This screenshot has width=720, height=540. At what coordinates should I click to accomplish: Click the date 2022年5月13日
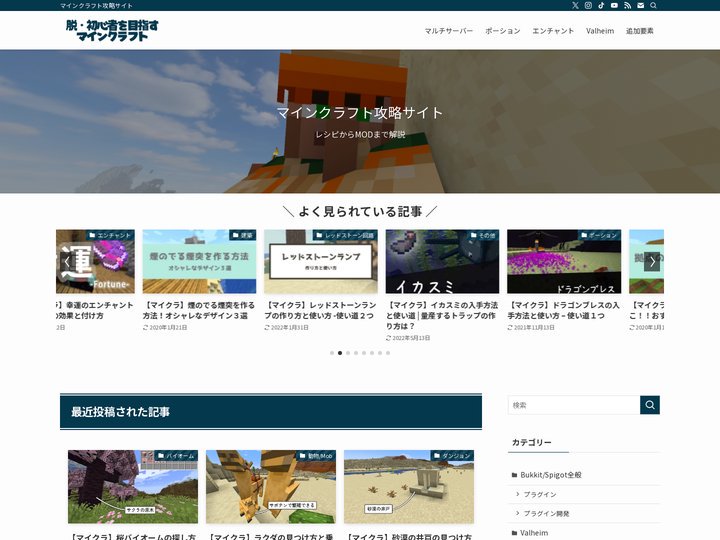pos(411,338)
